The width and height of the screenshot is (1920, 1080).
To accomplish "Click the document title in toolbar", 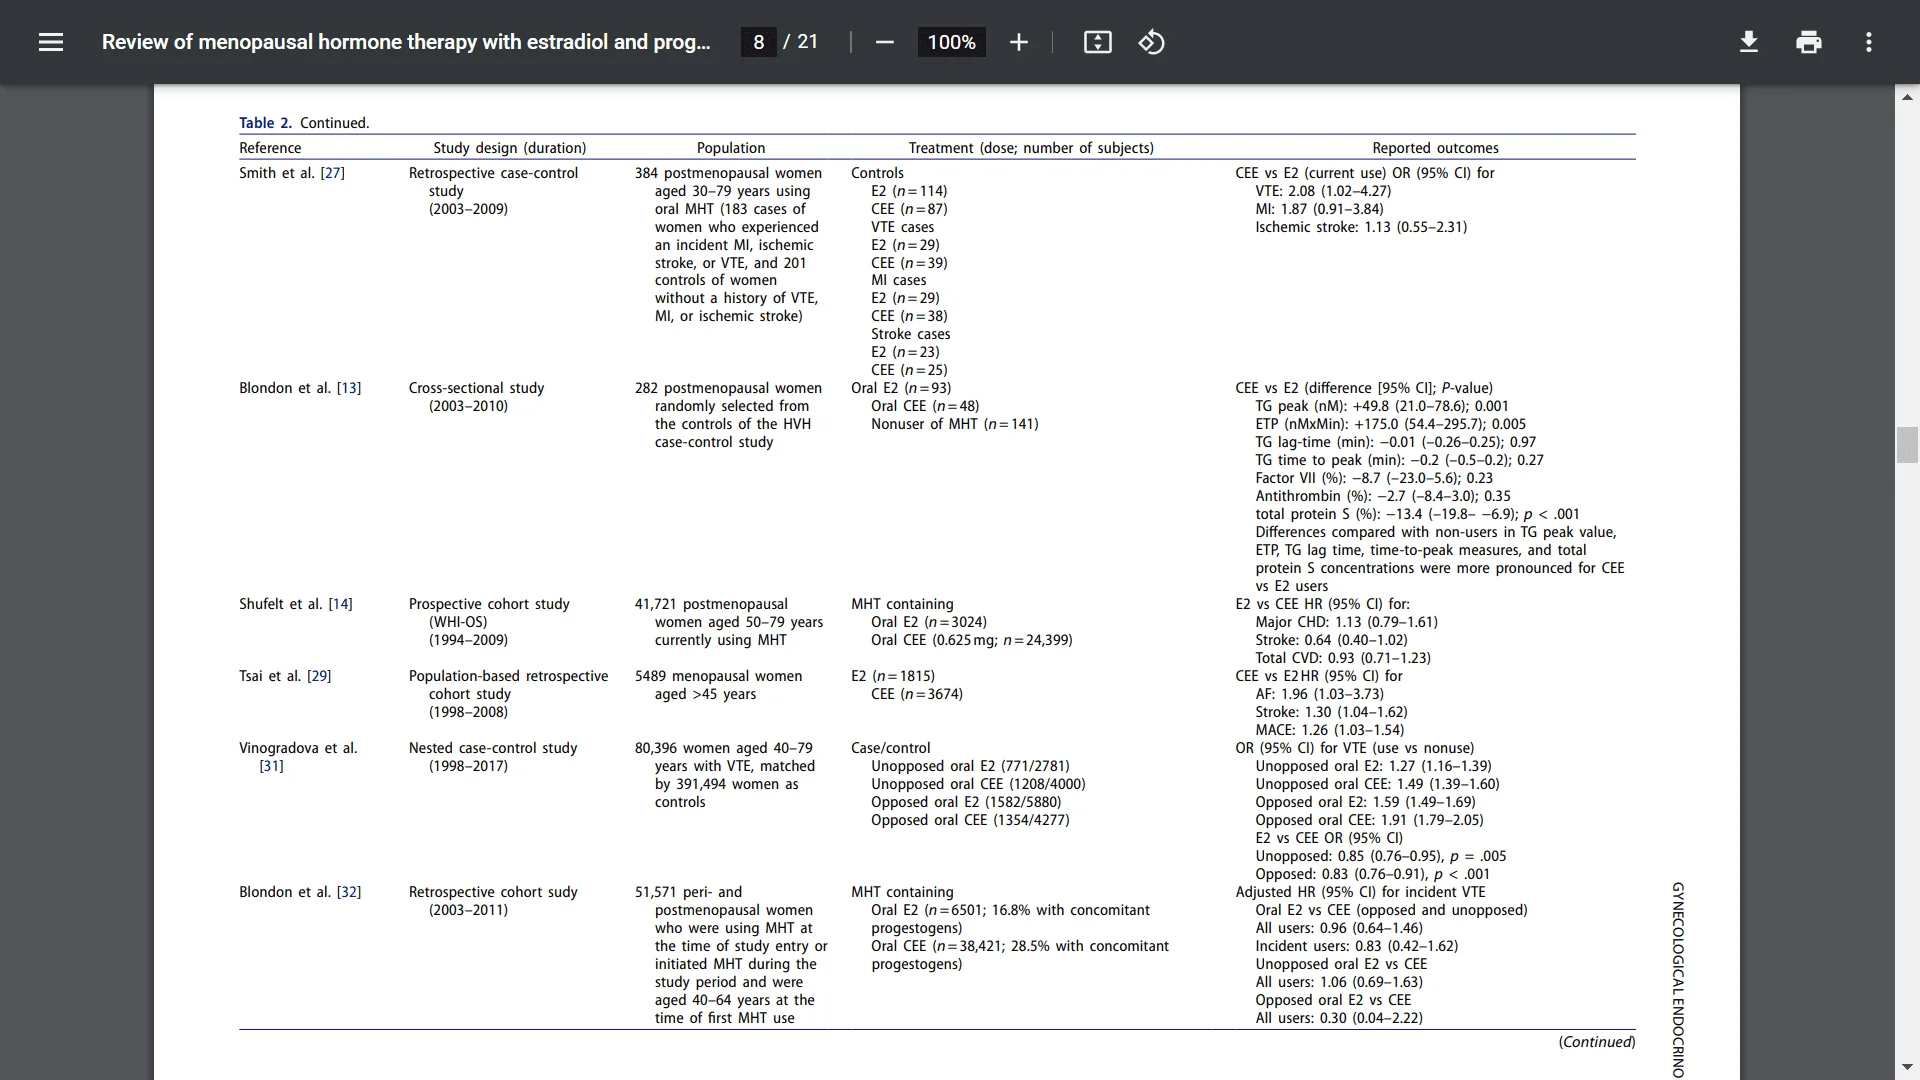I will point(406,42).
